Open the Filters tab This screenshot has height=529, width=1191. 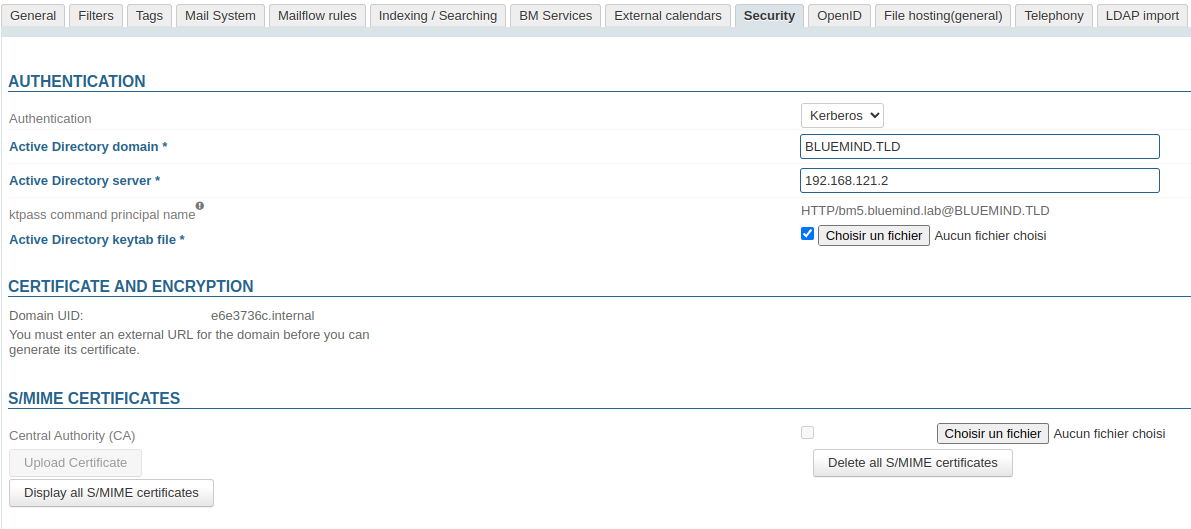[96, 16]
